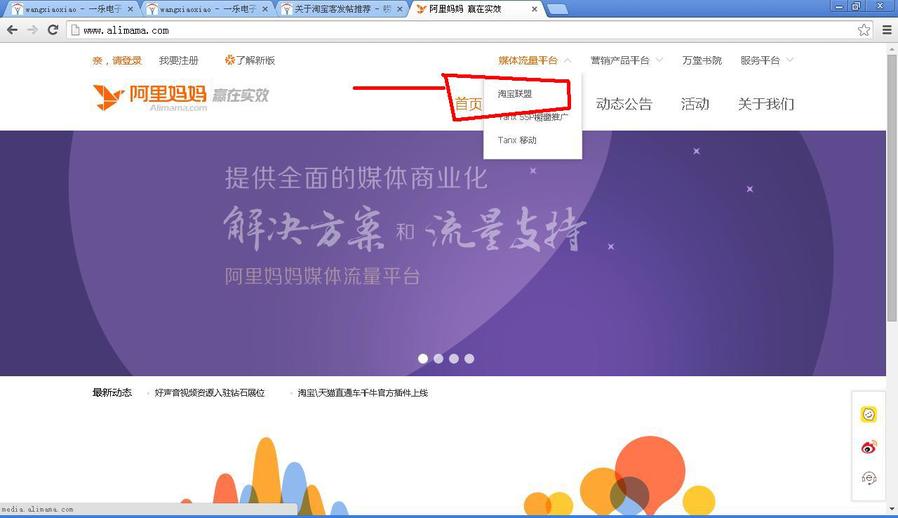Close the 阿里妈妈 赢在实效 tab
898x518 pixels.
click(534, 9)
